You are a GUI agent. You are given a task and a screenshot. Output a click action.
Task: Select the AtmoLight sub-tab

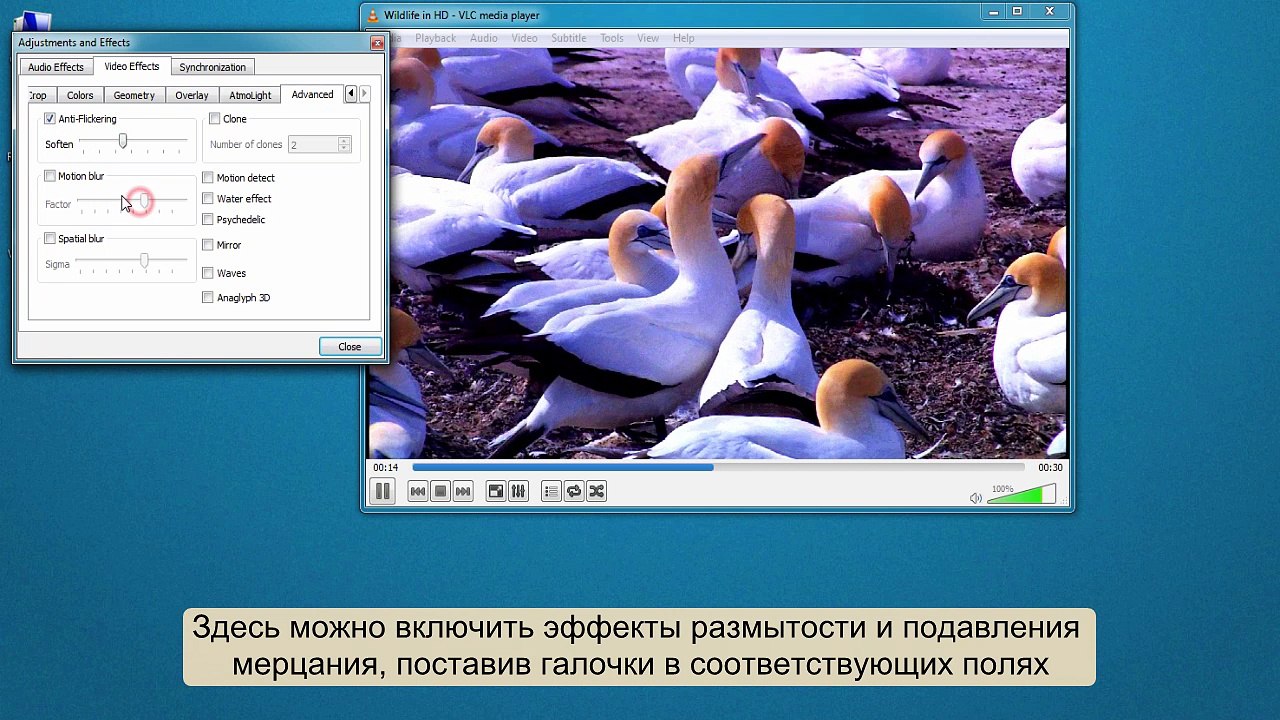tap(250, 95)
